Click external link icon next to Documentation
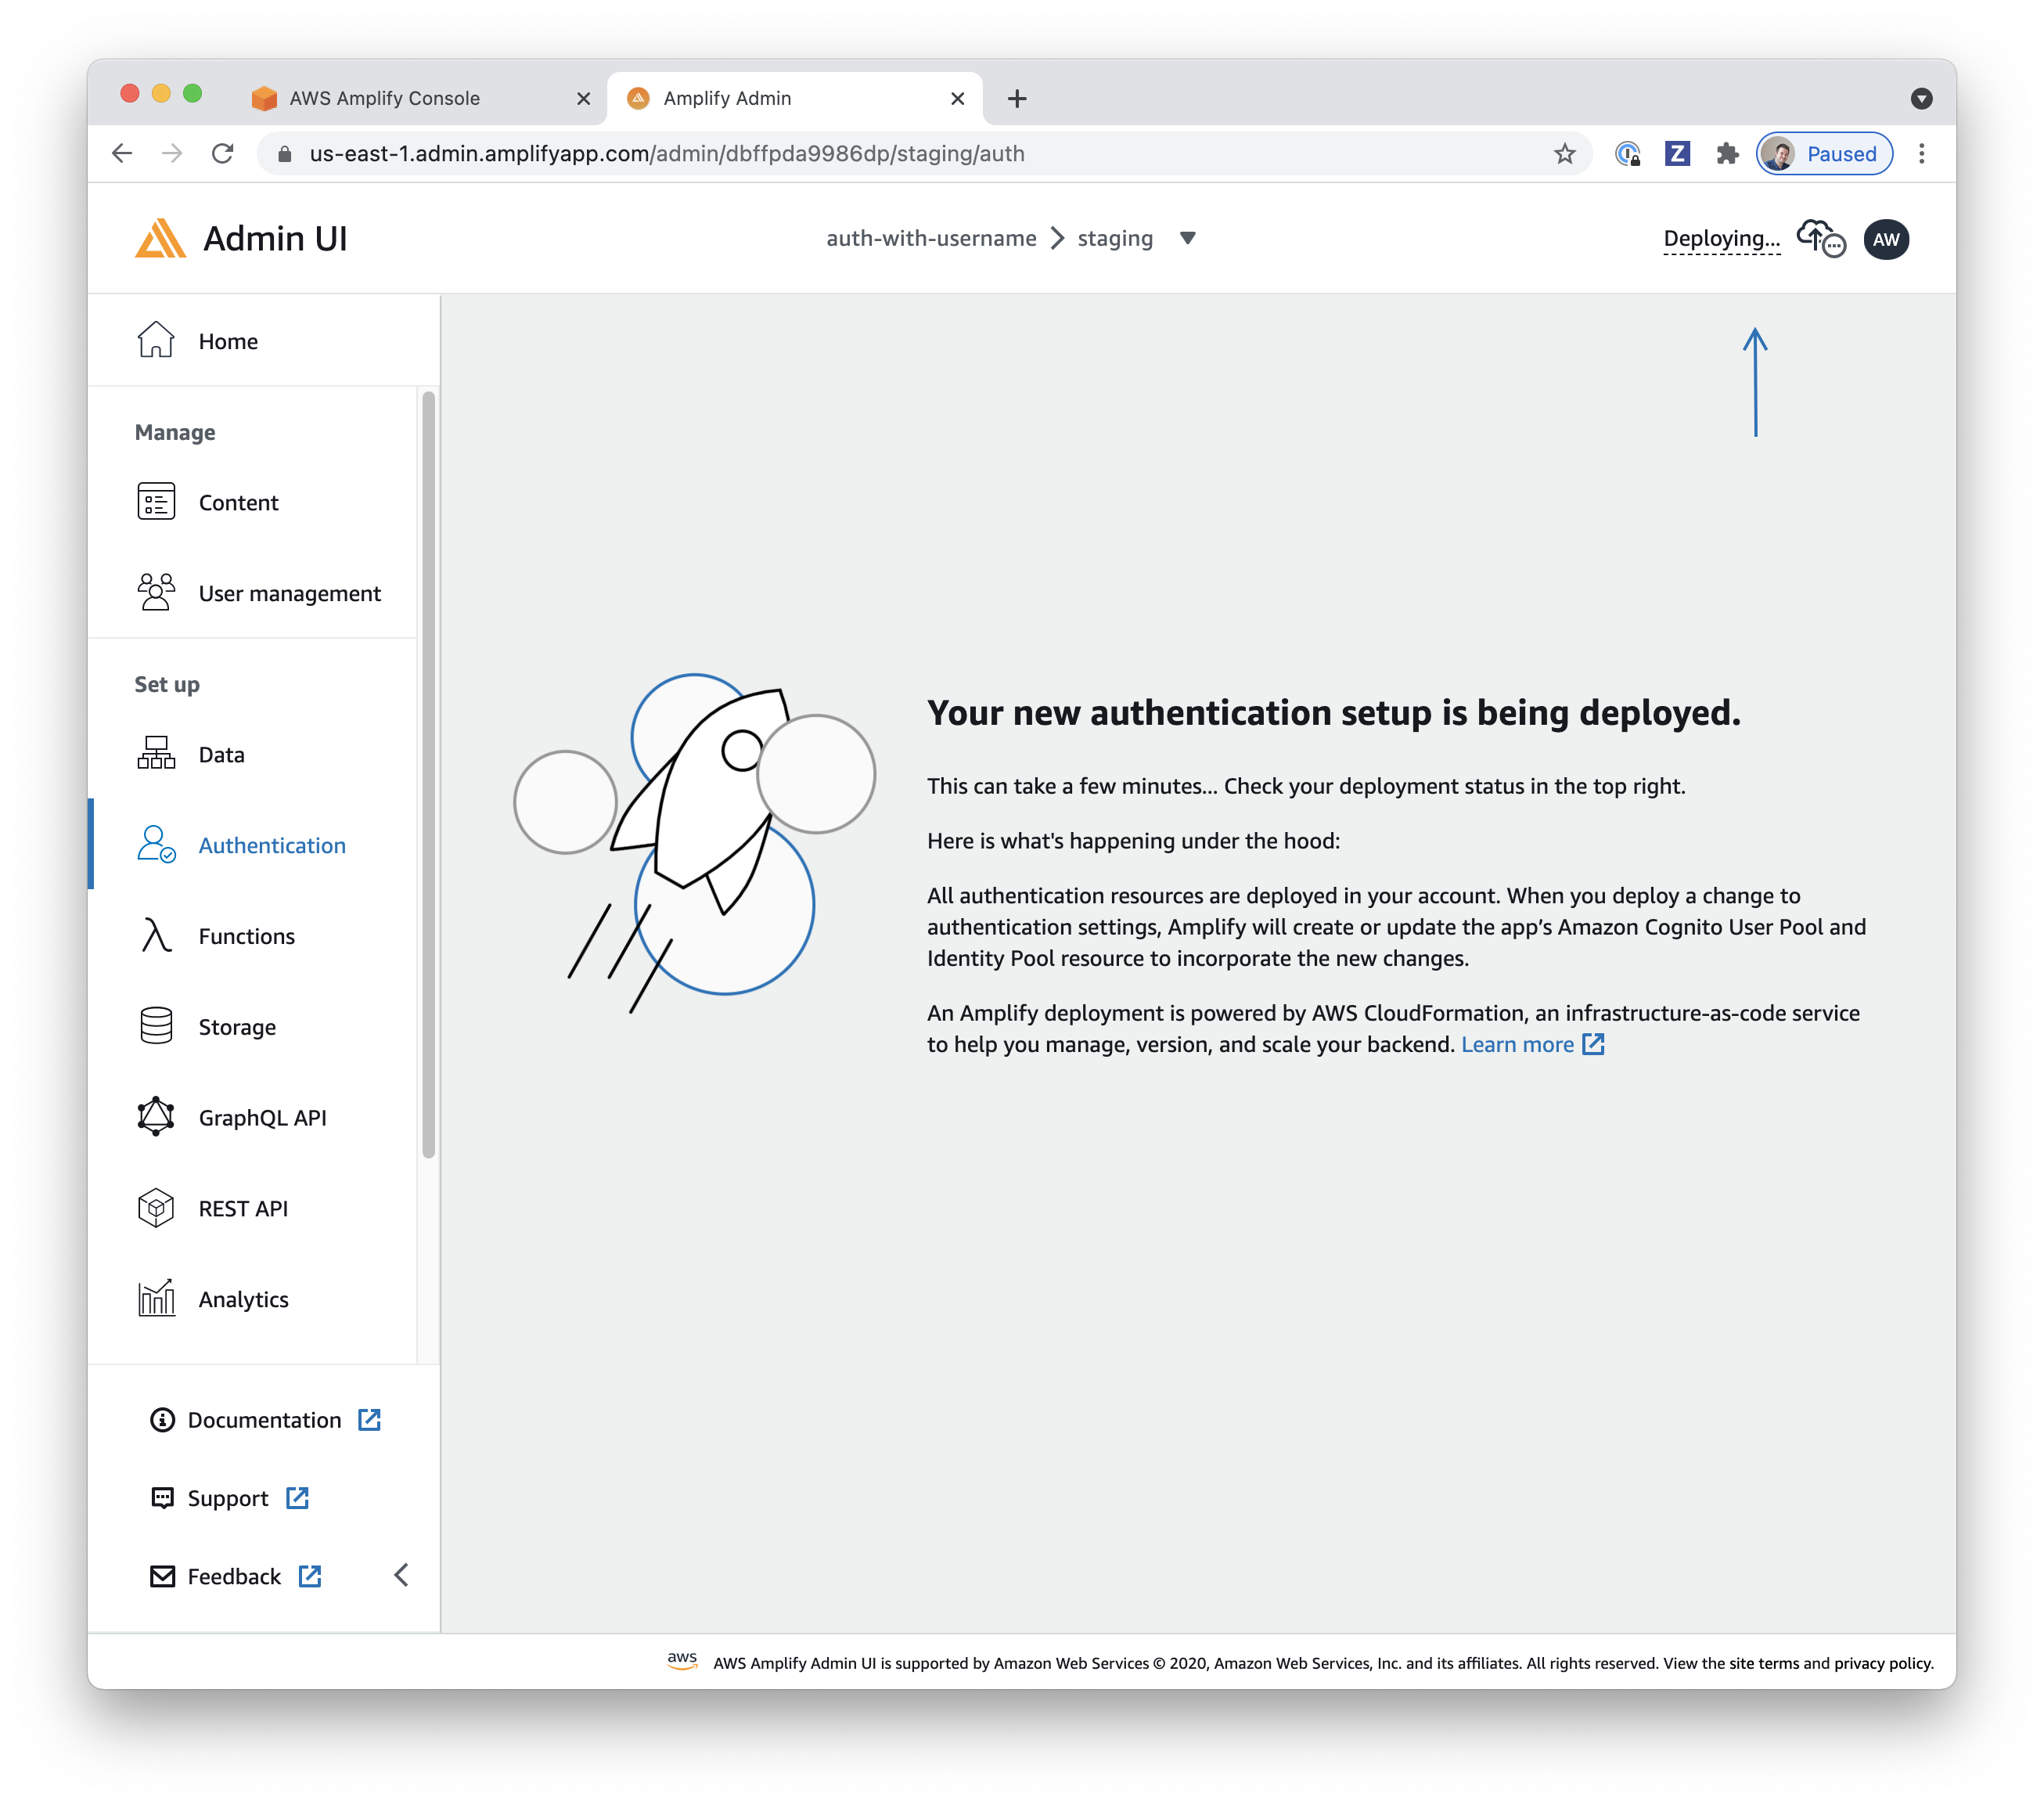This screenshot has width=2044, height=1805. [x=369, y=1420]
